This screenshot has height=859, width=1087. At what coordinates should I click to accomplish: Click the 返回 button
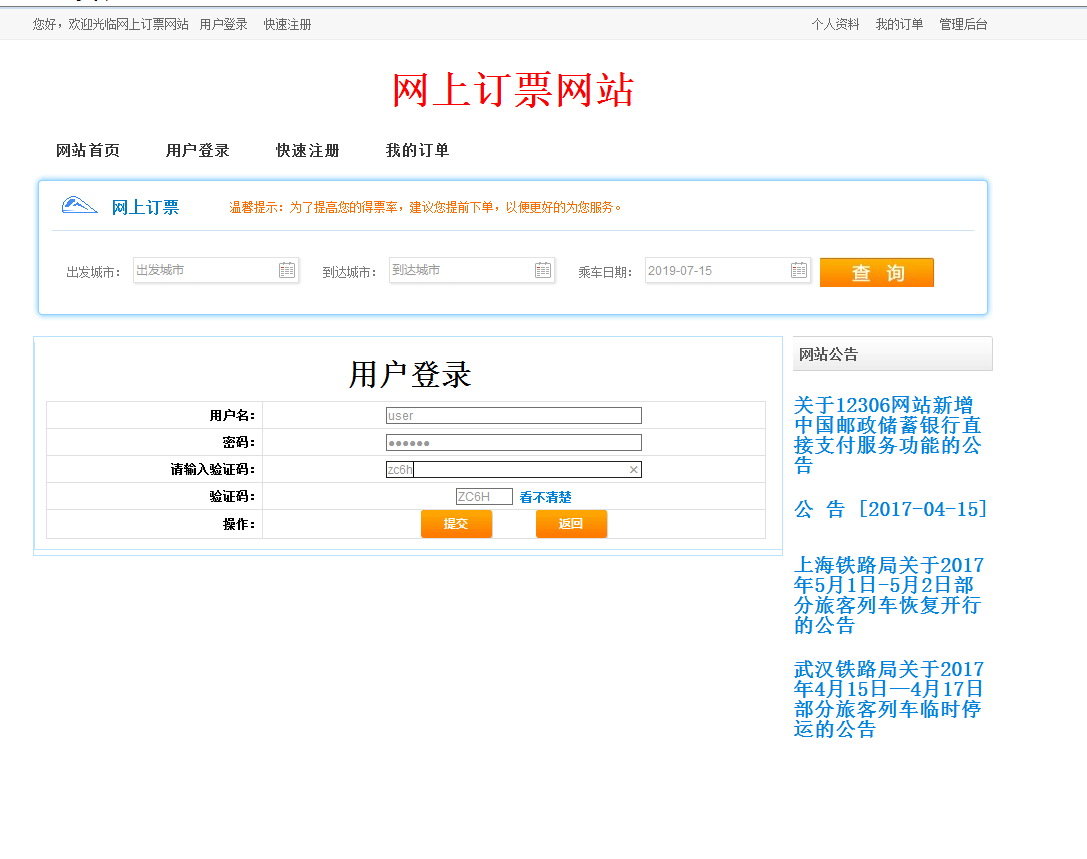pyautogui.click(x=571, y=524)
